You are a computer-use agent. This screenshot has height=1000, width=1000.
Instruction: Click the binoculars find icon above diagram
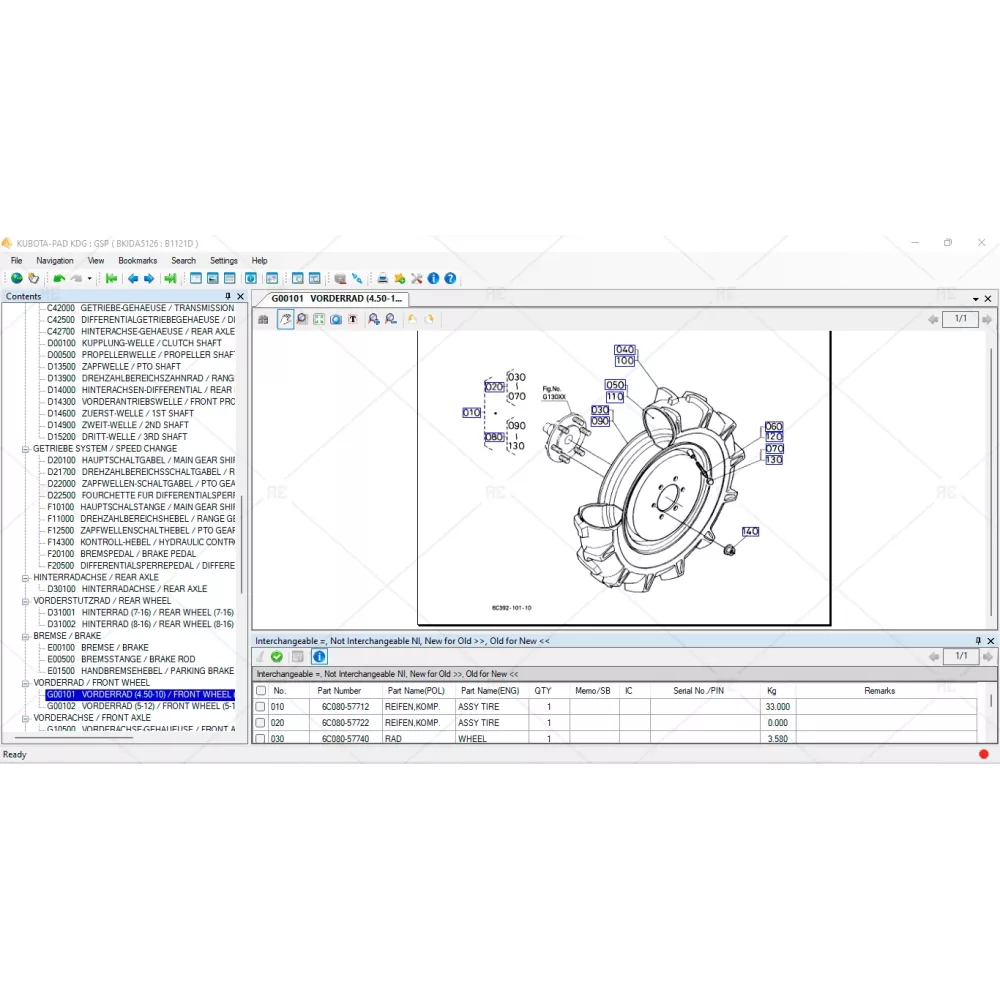pyautogui.click(x=264, y=319)
